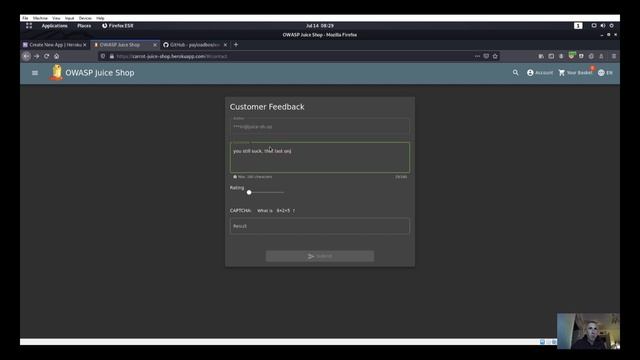This screenshot has height=360, width=640.
Task: Open VirtualBox Help menu
Action: [100, 18]
